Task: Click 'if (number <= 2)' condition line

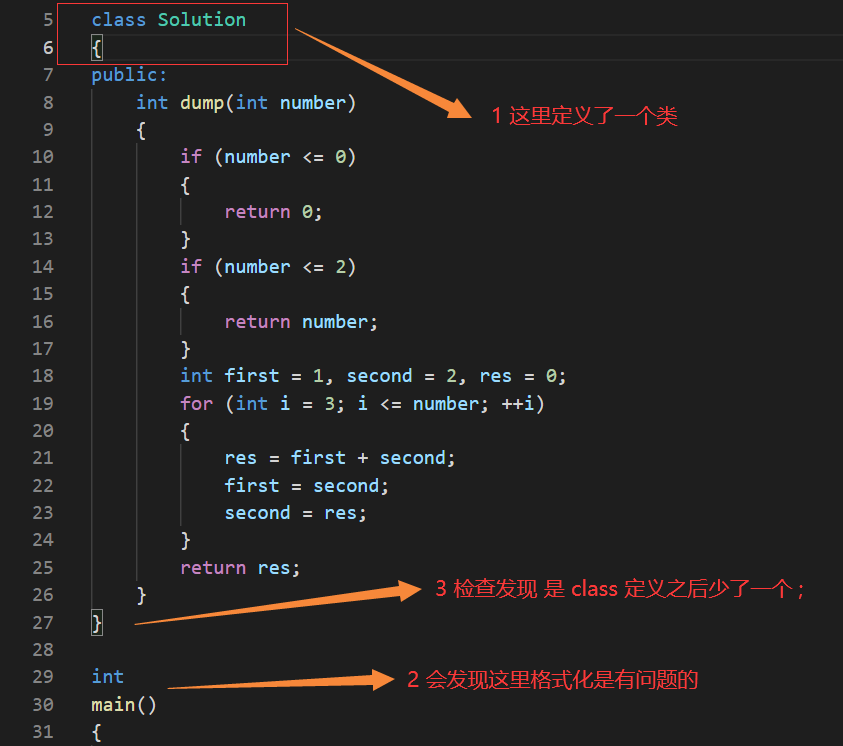Action: [268, 267]
